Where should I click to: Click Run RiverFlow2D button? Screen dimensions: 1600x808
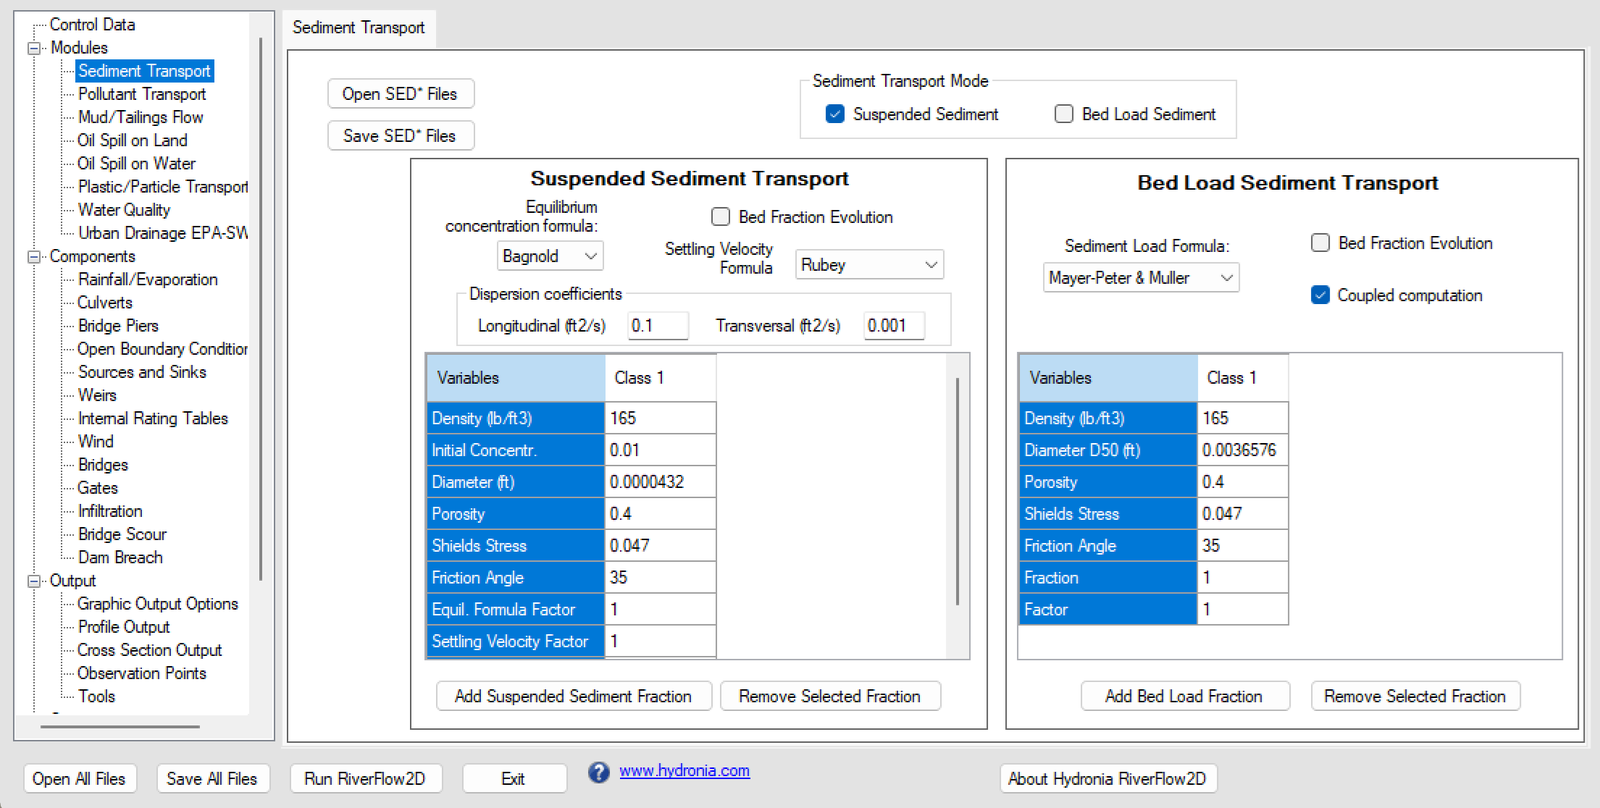tap(365, 778)
